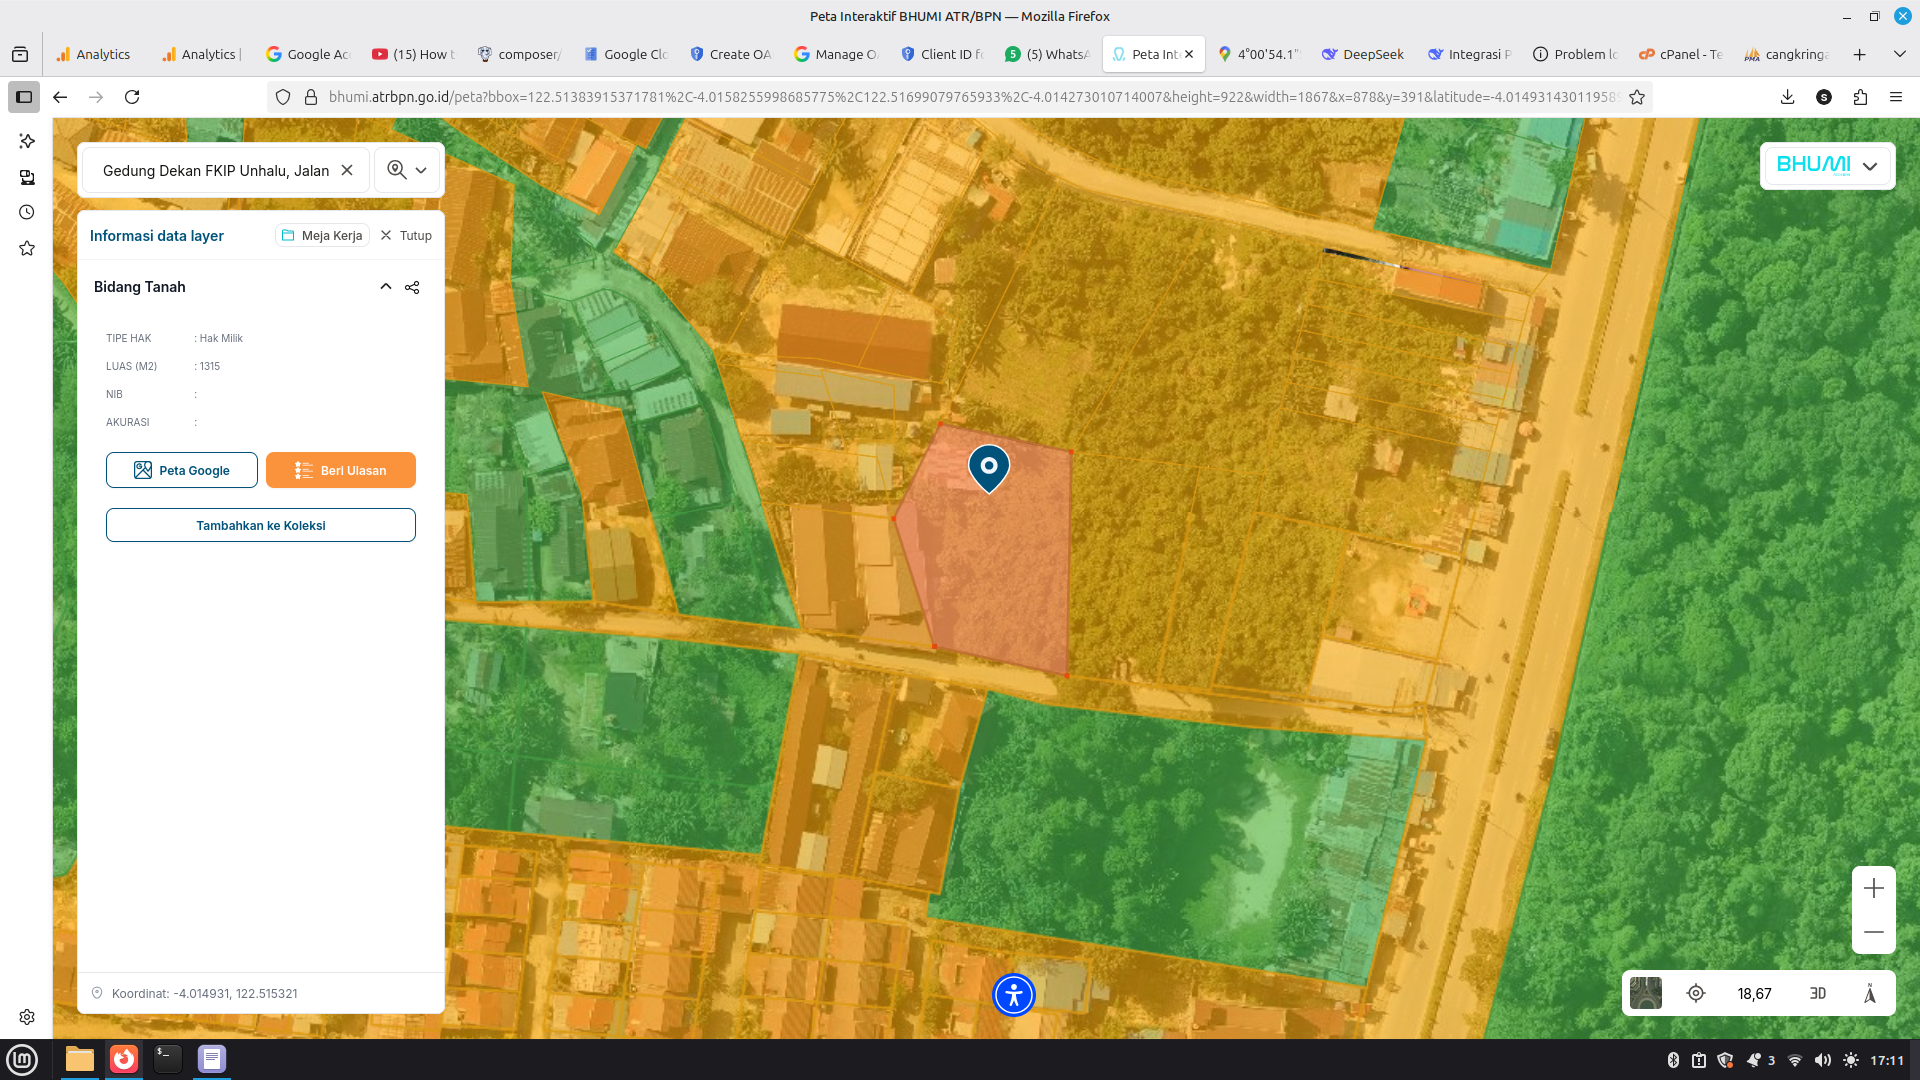The width and height of the screenshot is (1920, 1080).
Task: Expand the BHUMI menu dropdown
Action: 1869,166
